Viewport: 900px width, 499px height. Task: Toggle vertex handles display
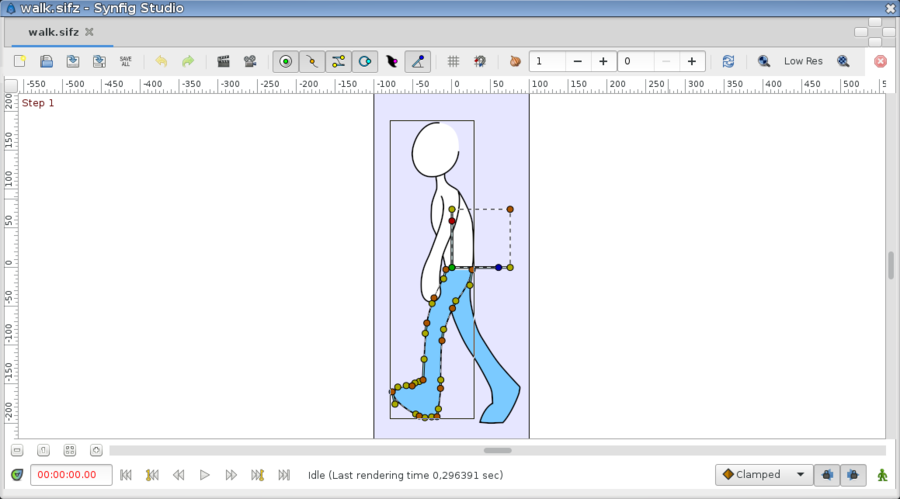point(312,61)
